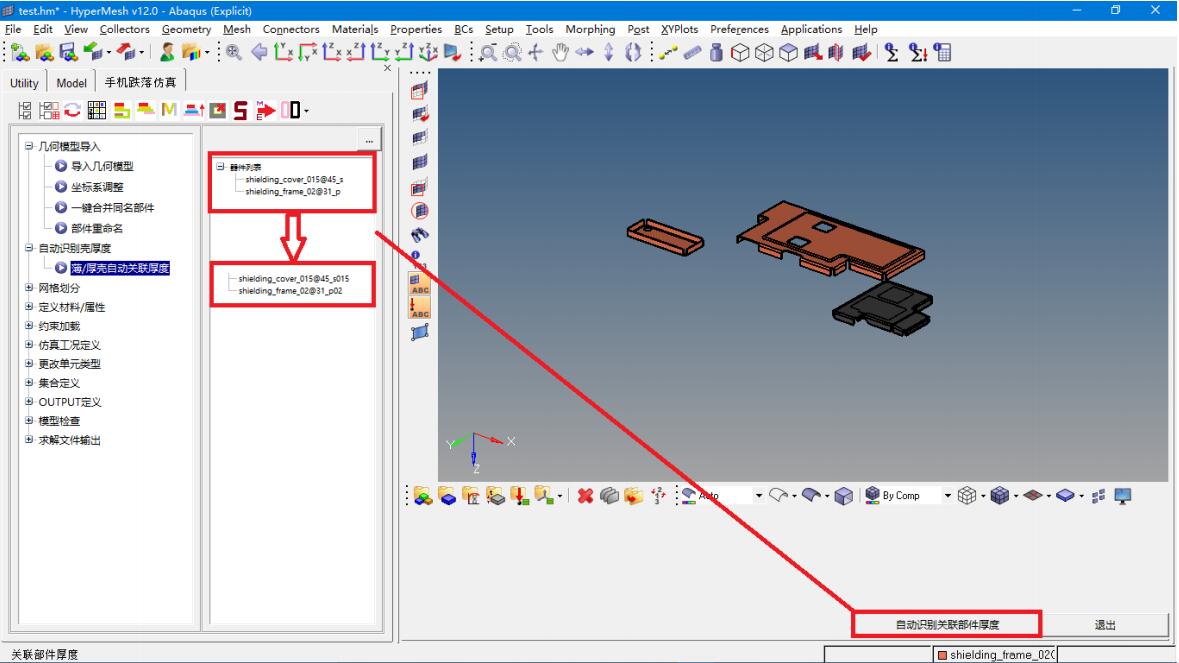Click the renumber 1-2-3 icon
1179x663 pixels.
point(658,495)
